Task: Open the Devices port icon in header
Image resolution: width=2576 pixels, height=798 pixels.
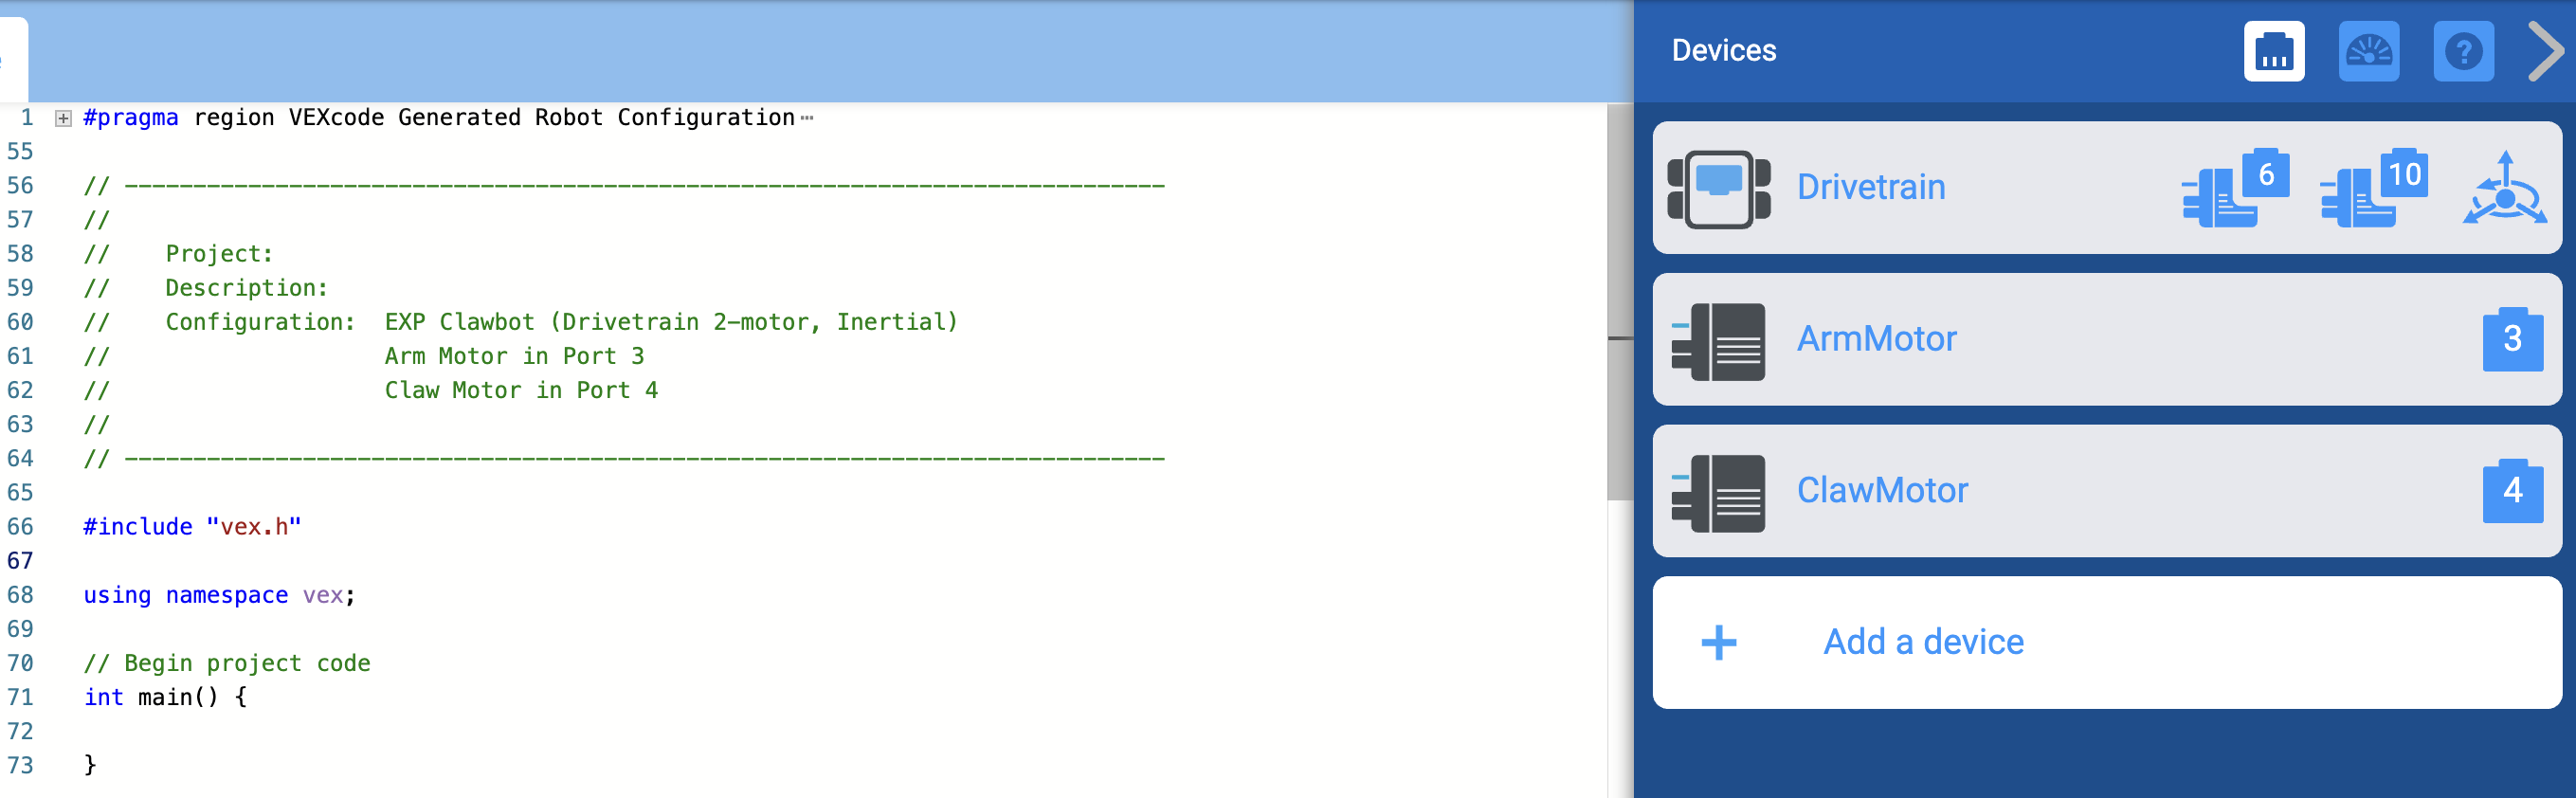Action: click(2273, 51)
